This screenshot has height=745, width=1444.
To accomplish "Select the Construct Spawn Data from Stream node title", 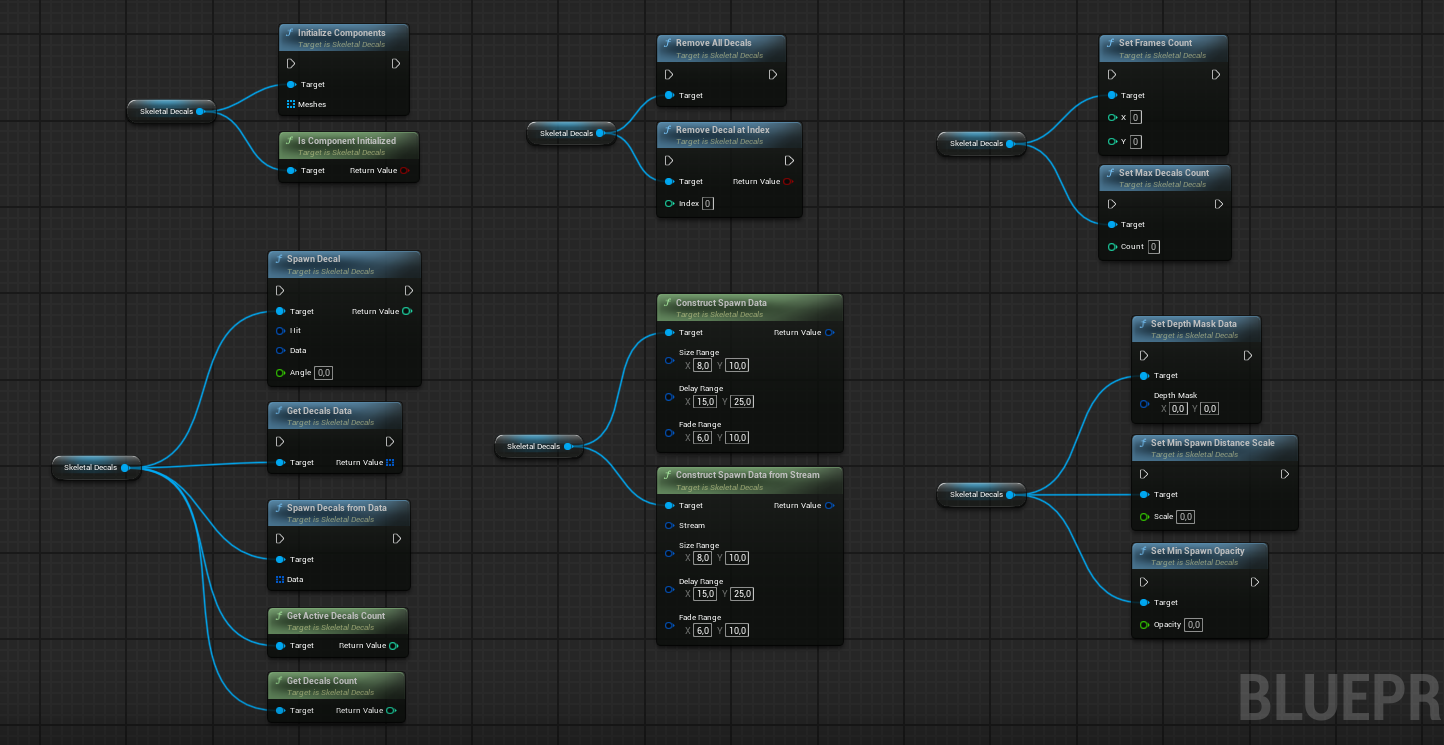I will [x=748, y=475].
